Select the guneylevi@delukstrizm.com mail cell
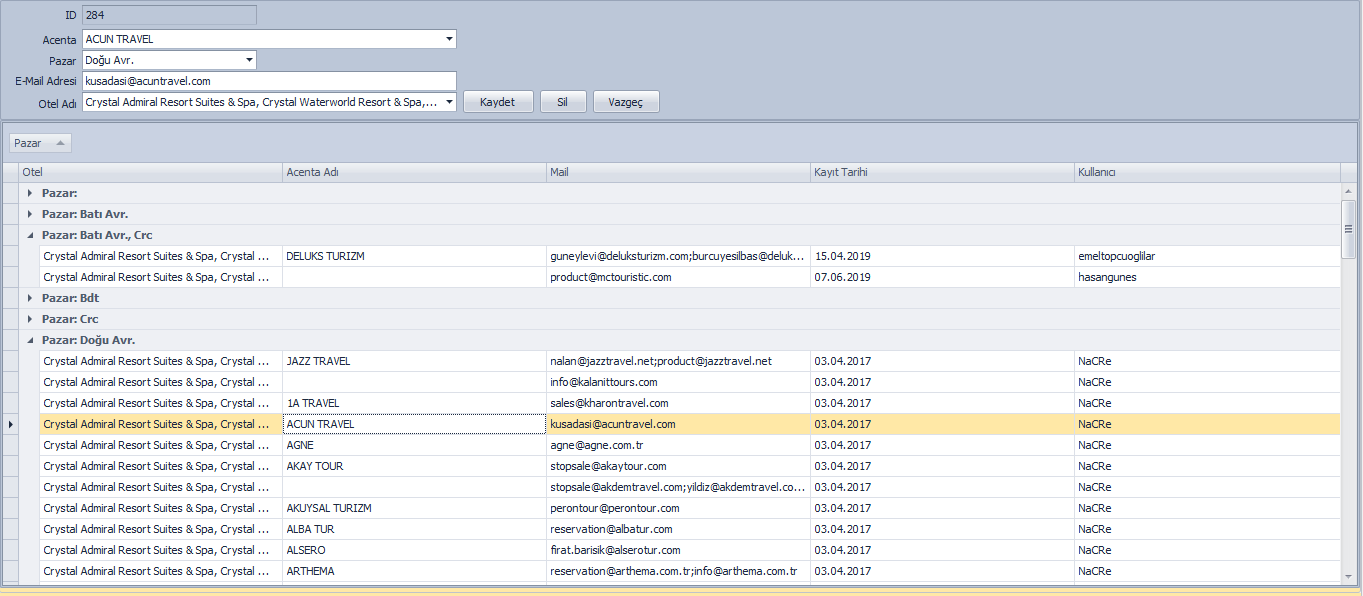 679,256
